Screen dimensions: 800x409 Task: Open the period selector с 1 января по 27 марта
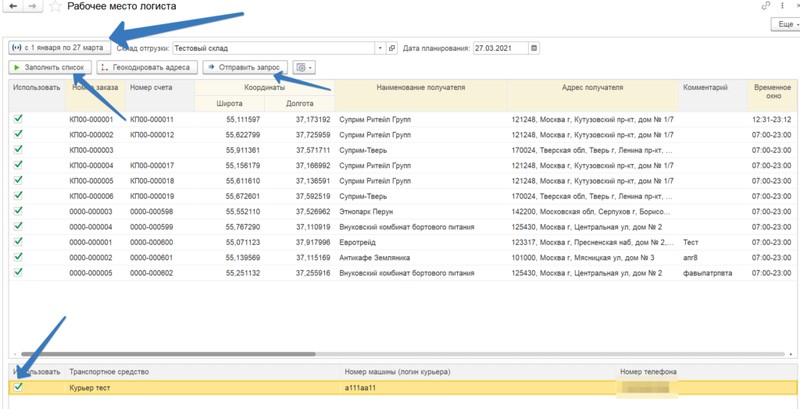(59, 48)
